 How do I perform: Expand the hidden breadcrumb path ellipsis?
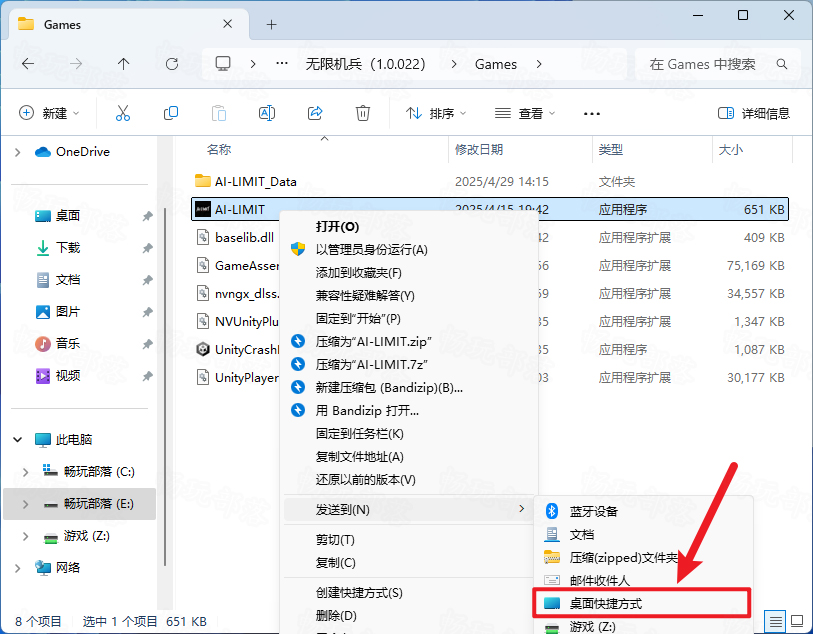[x=282, y=64]
